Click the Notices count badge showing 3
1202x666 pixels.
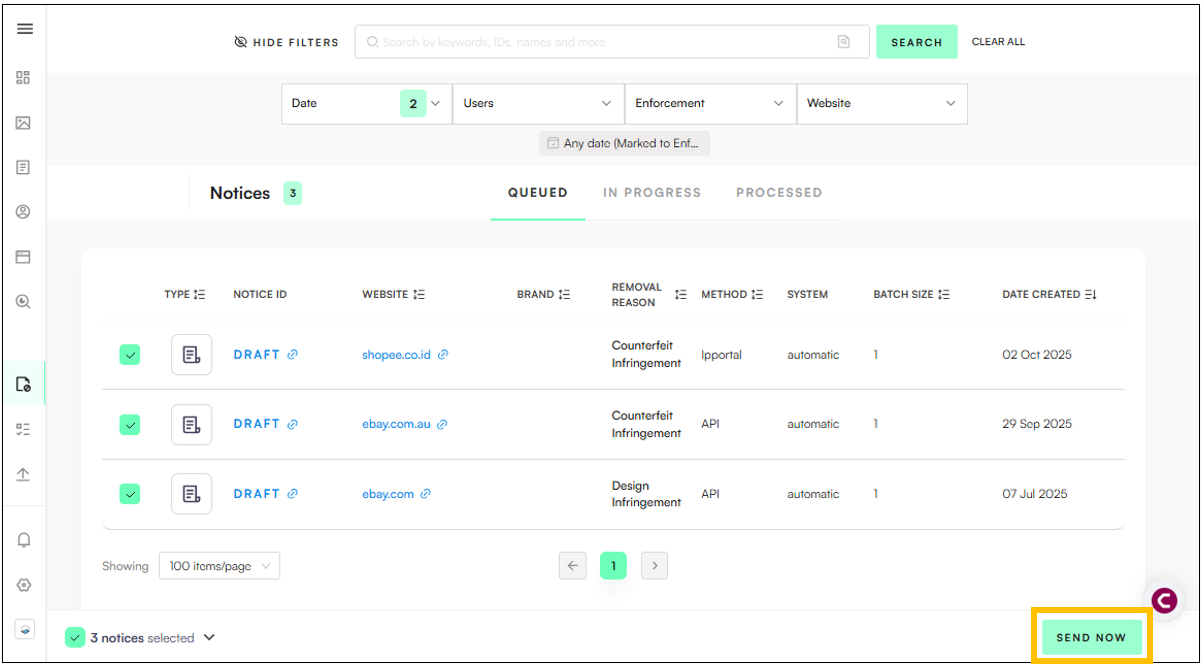point(292,193)
